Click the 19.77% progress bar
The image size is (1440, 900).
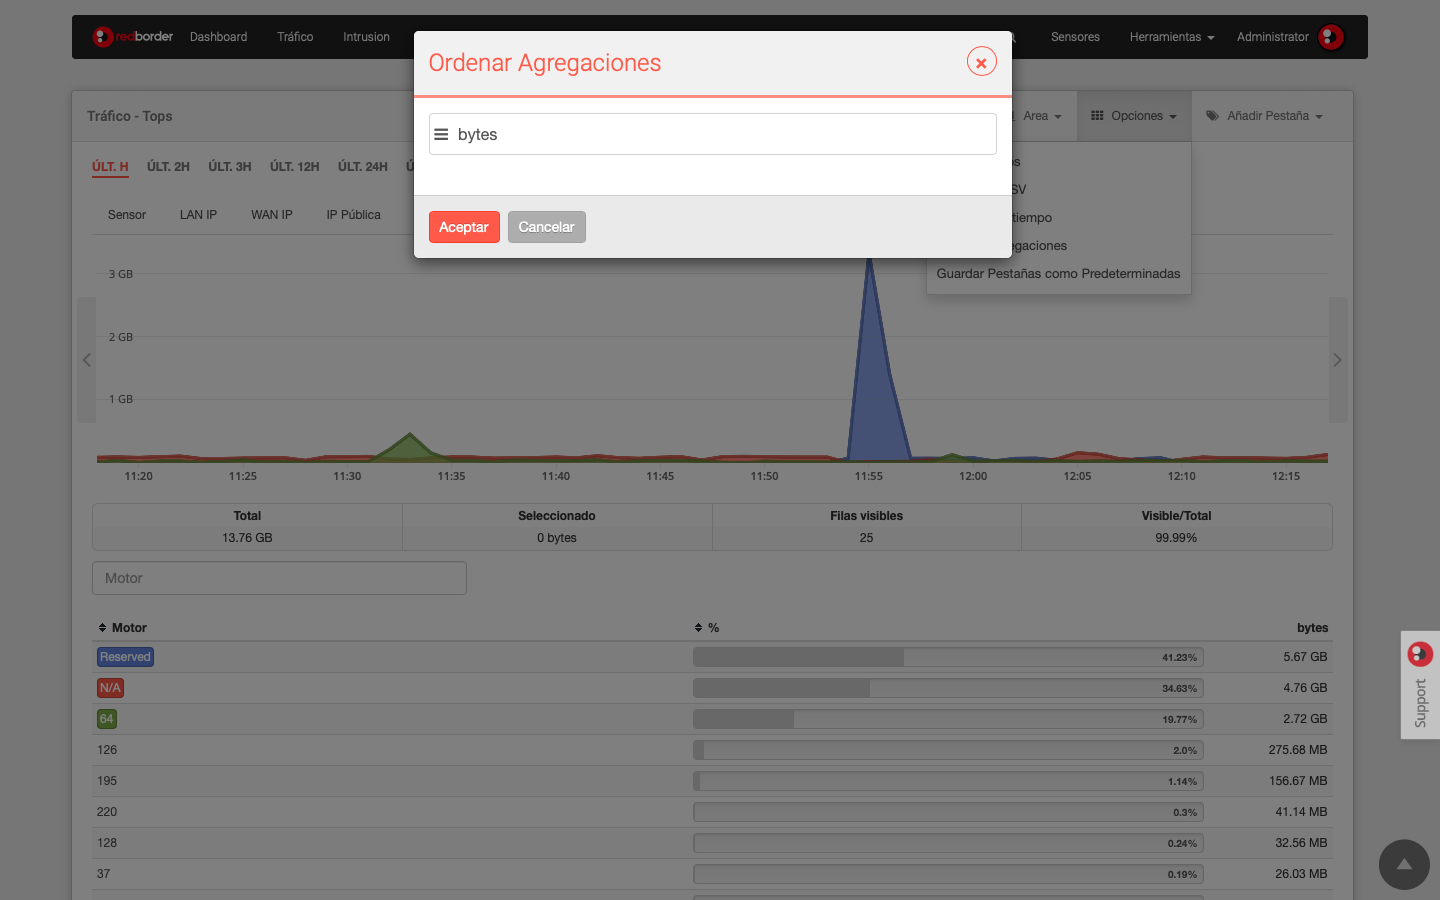point(948,719)
